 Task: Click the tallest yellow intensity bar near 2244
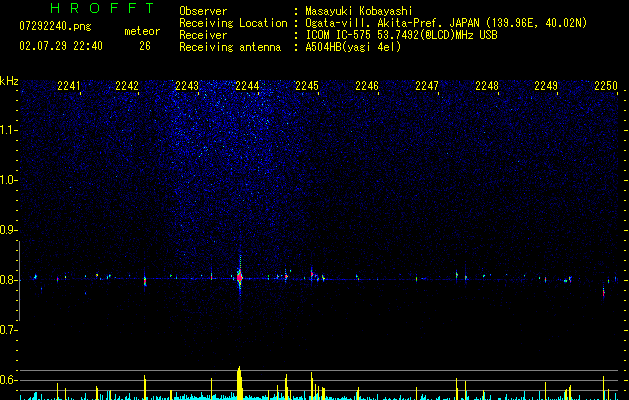[x=239, y=383]
